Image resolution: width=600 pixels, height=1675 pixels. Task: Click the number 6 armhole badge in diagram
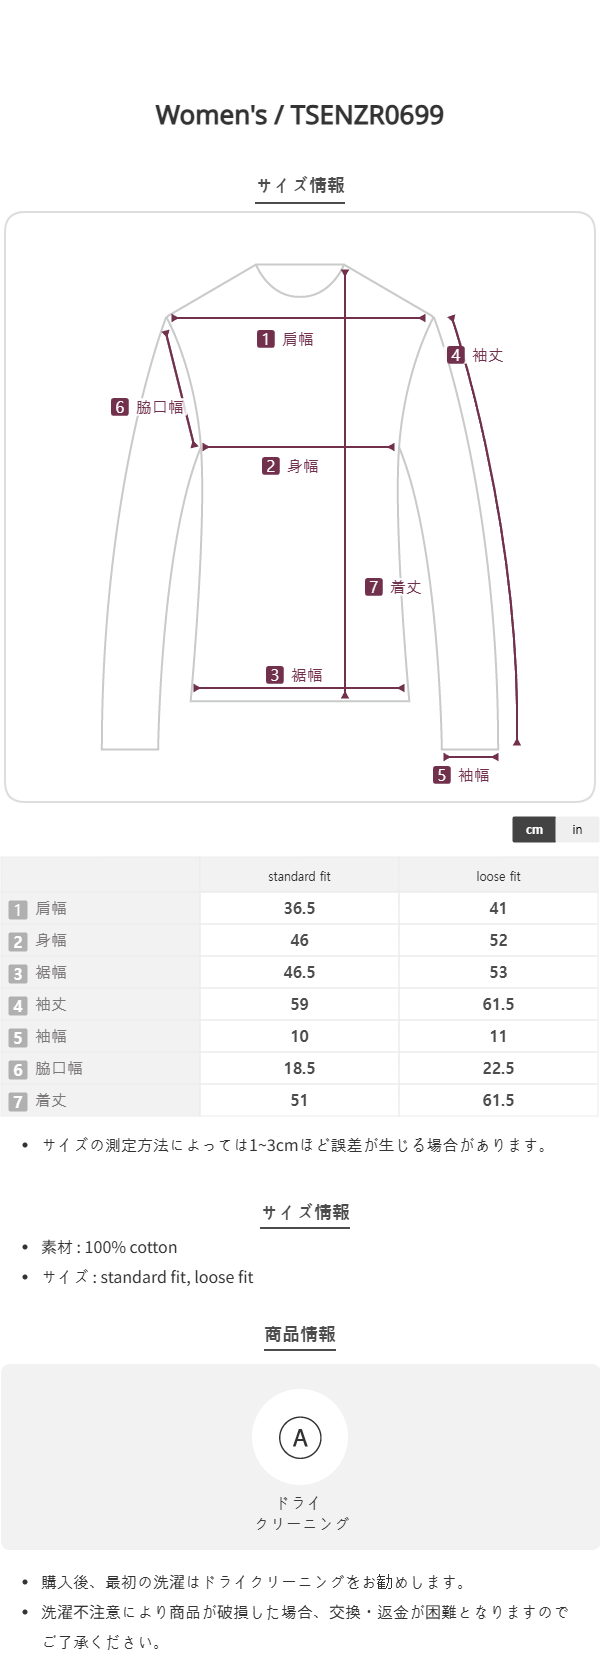pyautogui.click(x=120, y=407)
